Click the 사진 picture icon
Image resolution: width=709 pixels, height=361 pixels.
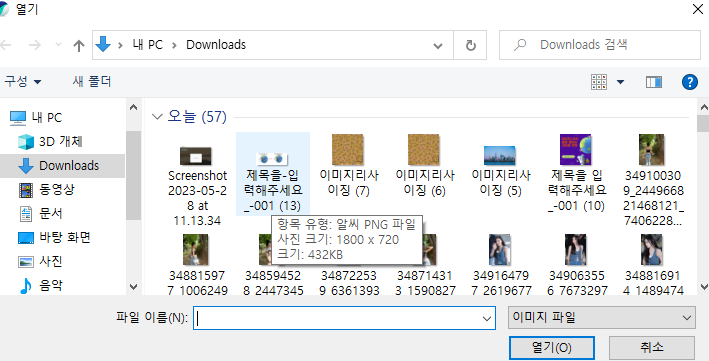26,262
